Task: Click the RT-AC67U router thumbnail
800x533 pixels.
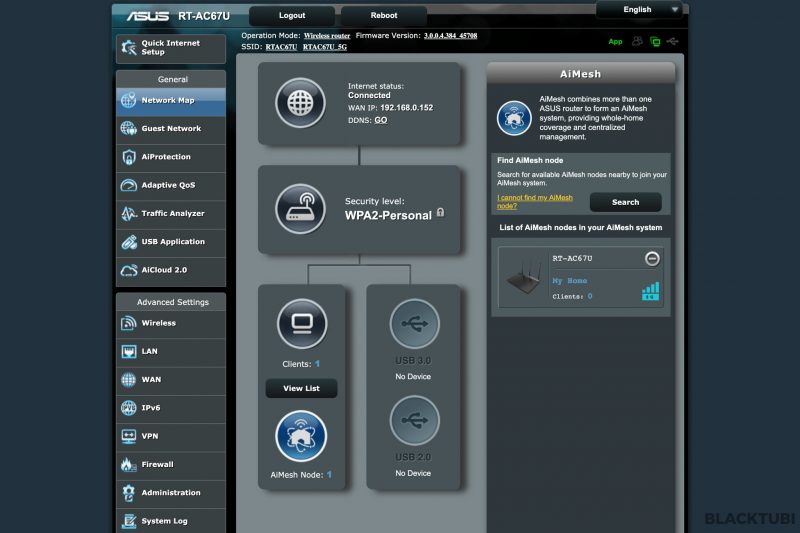Action: click(x=524, y=277)
